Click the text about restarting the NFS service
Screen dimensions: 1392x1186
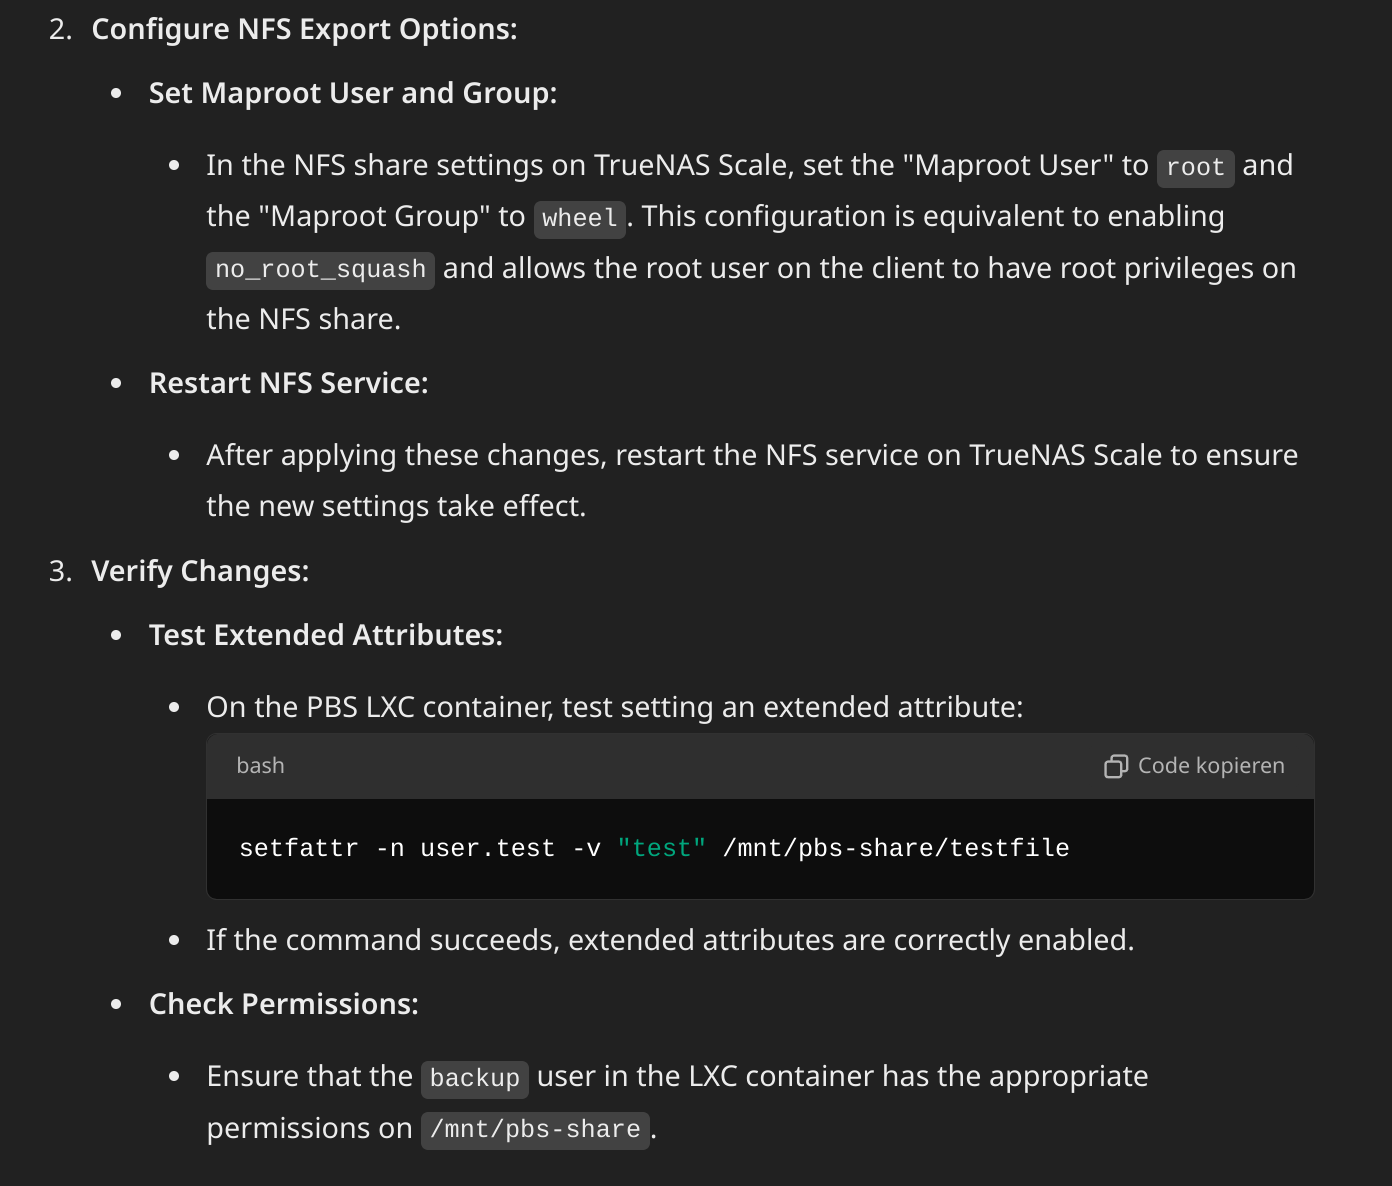pos(752,481)
